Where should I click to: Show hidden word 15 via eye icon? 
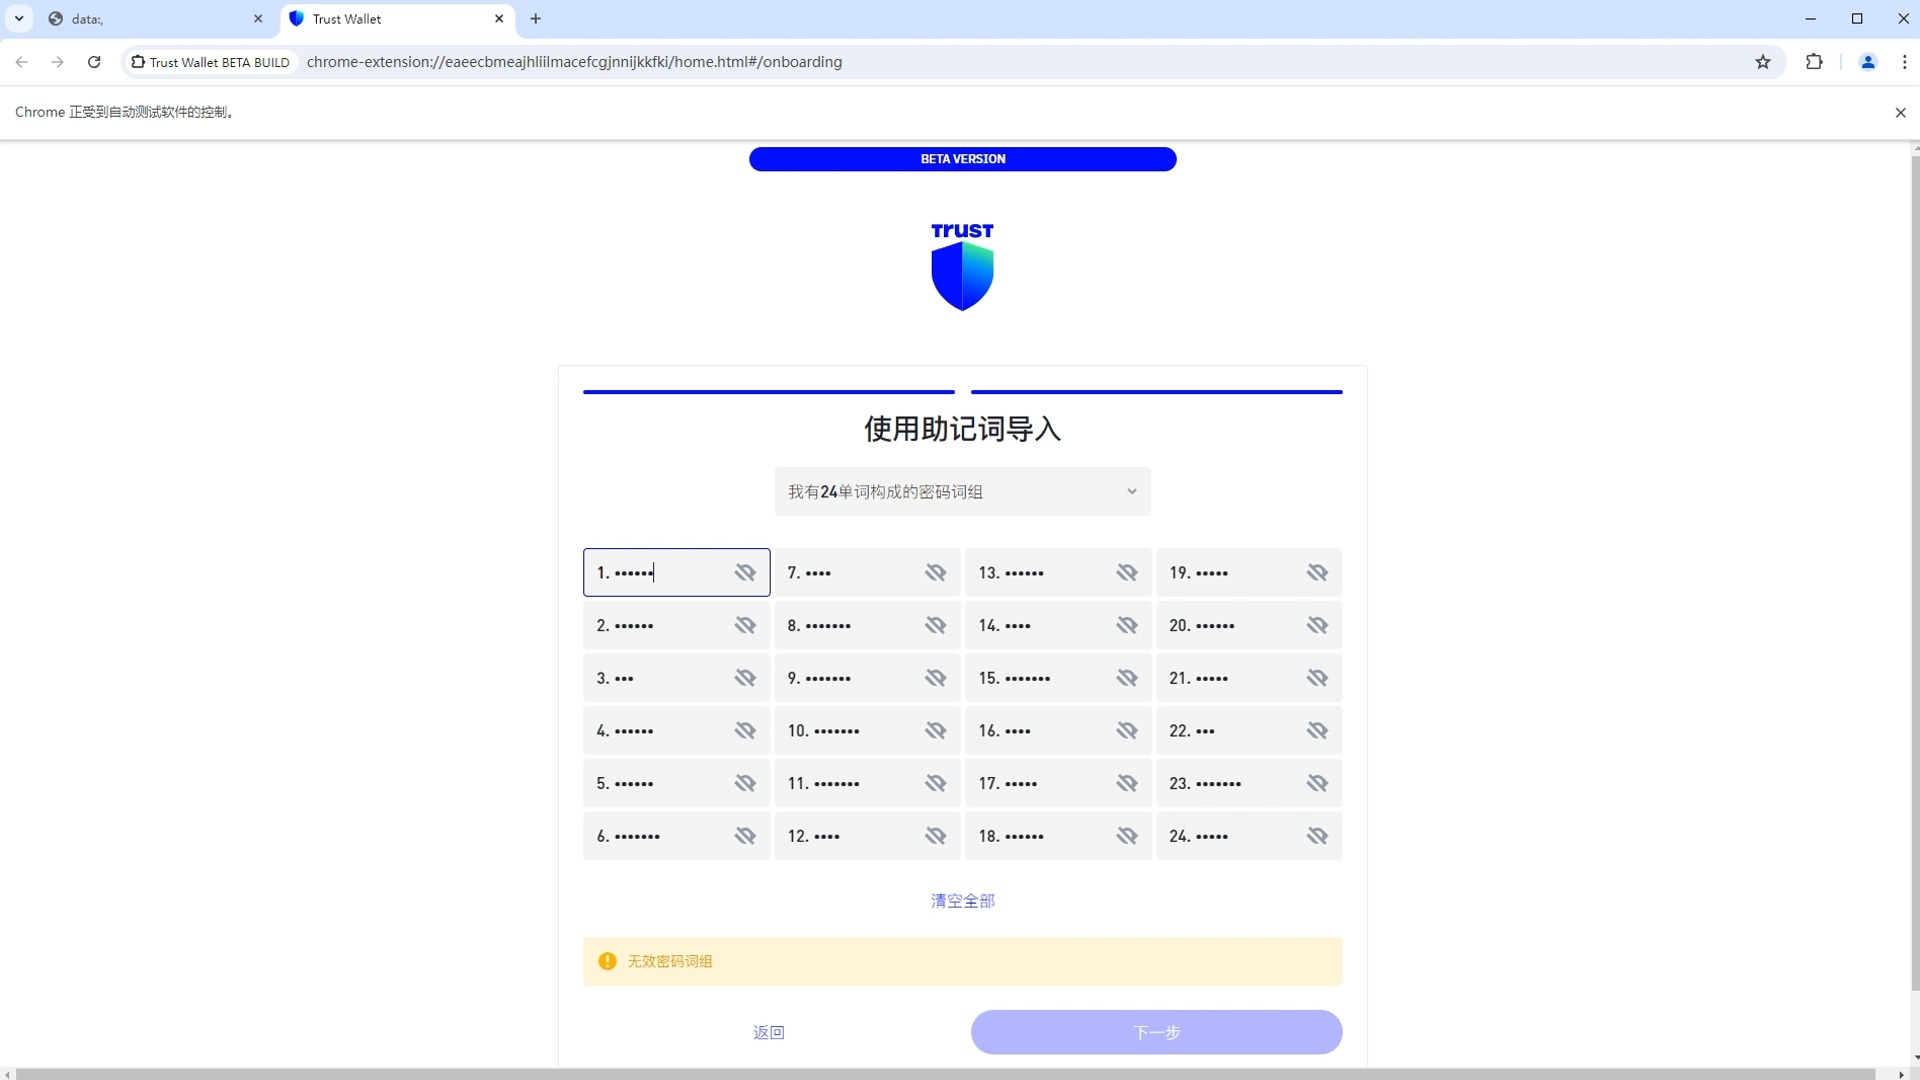click(x=1127, y=678)
